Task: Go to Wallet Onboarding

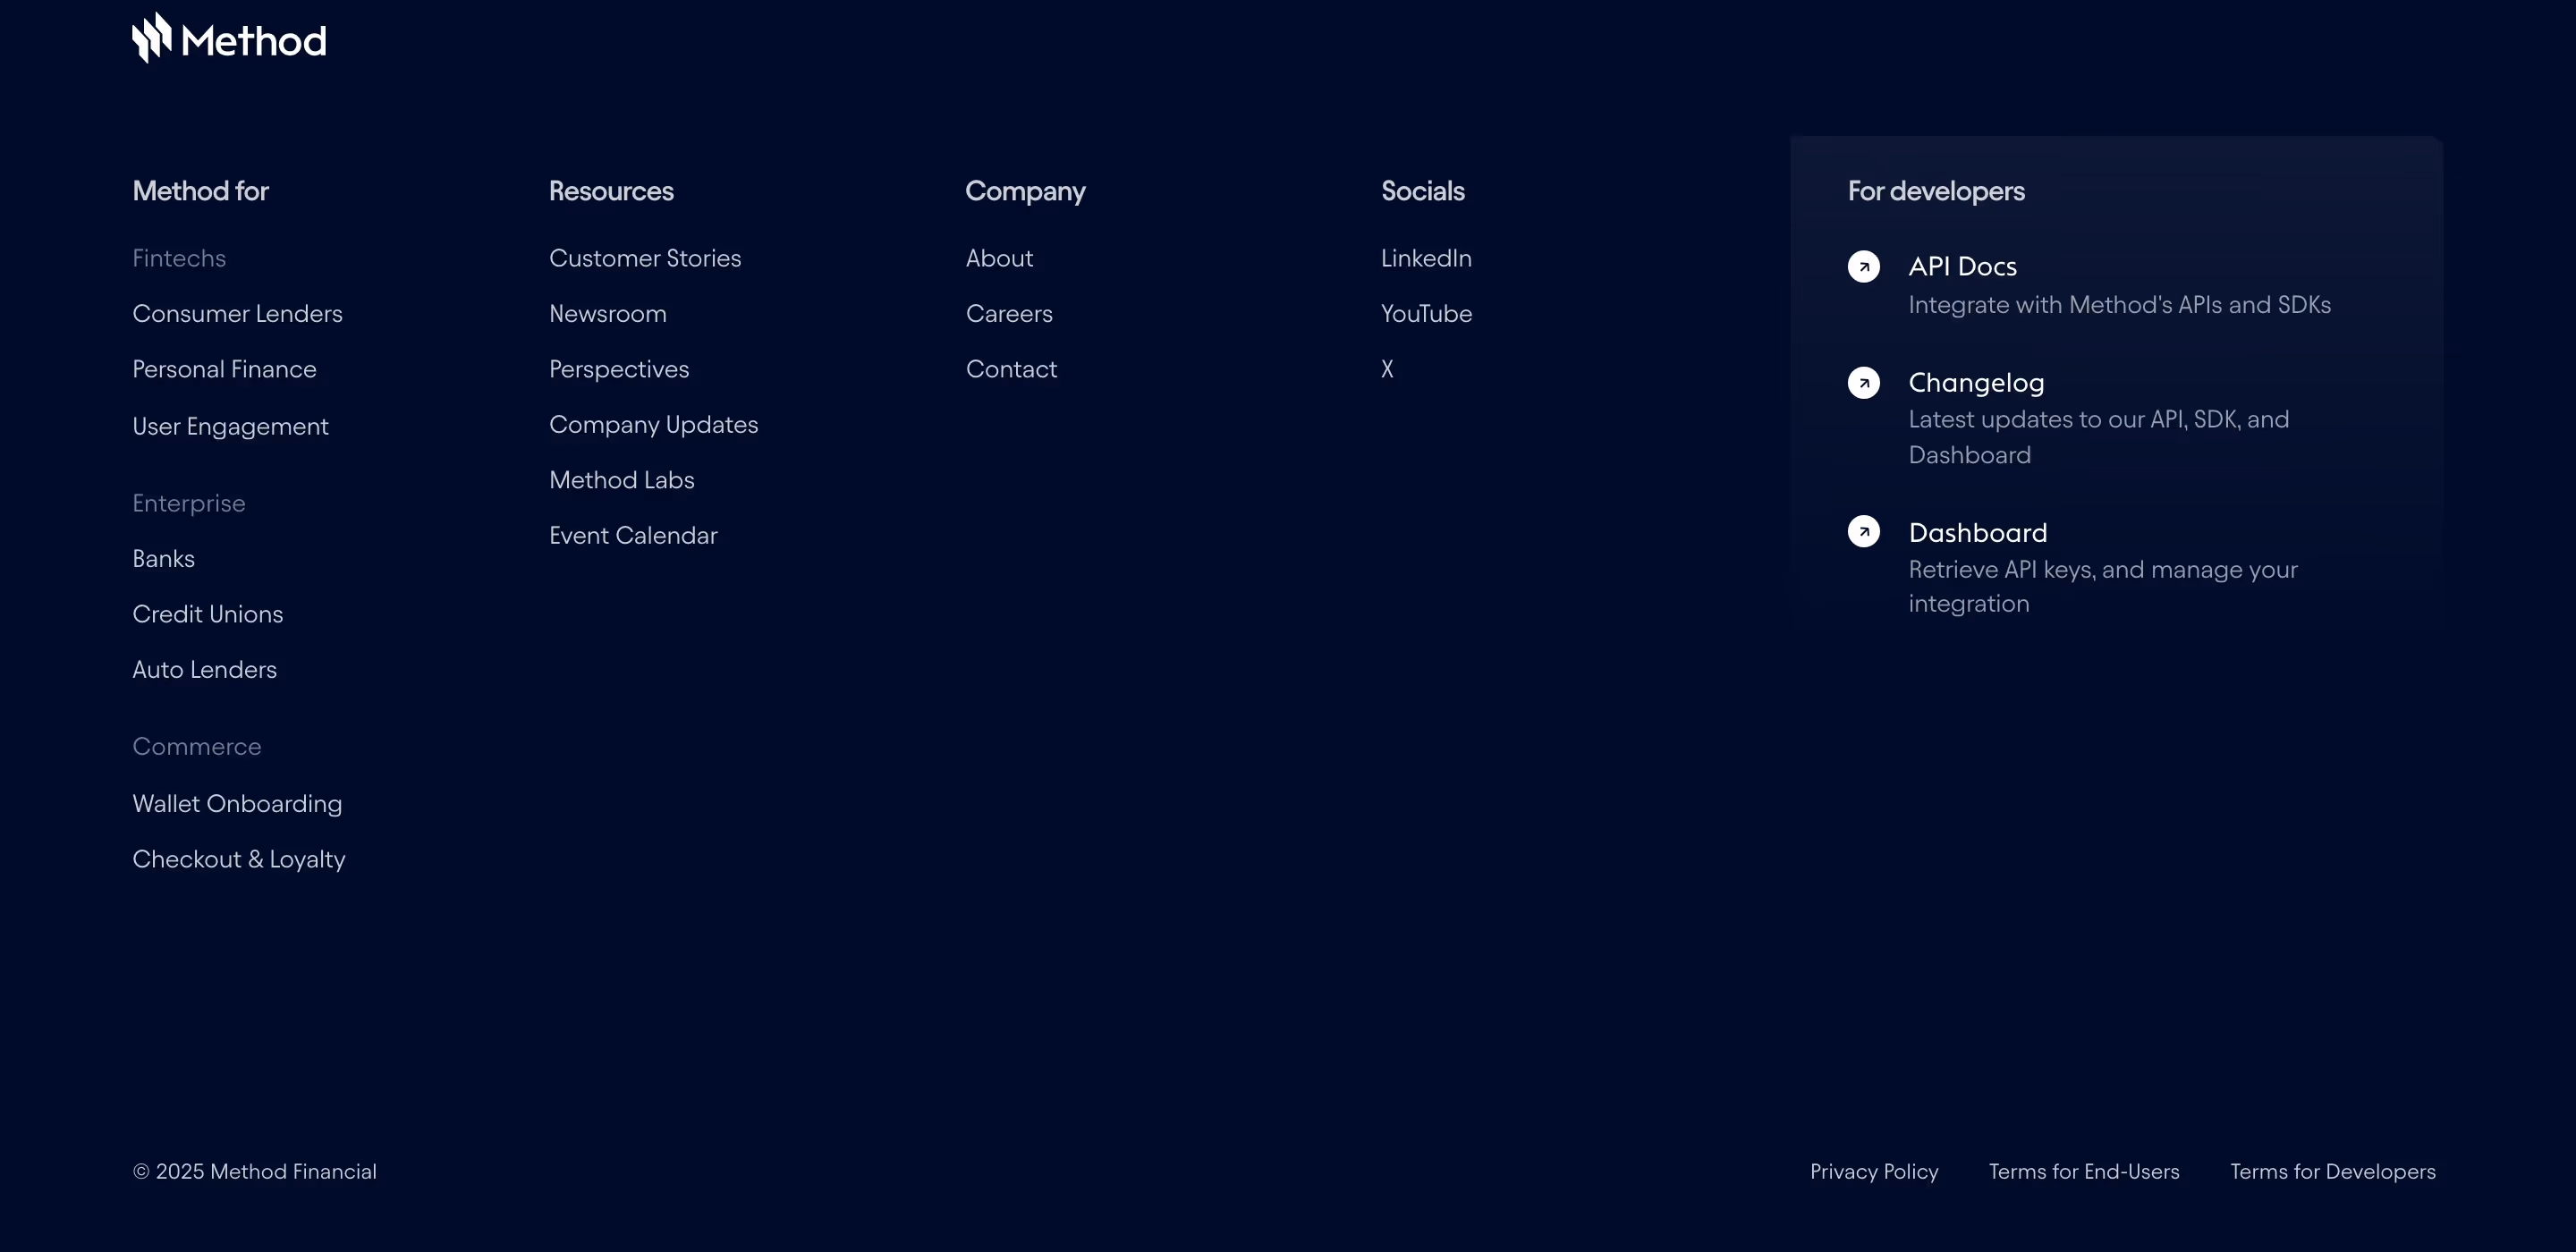Action: pyautogui.click(x=237, y=803)
